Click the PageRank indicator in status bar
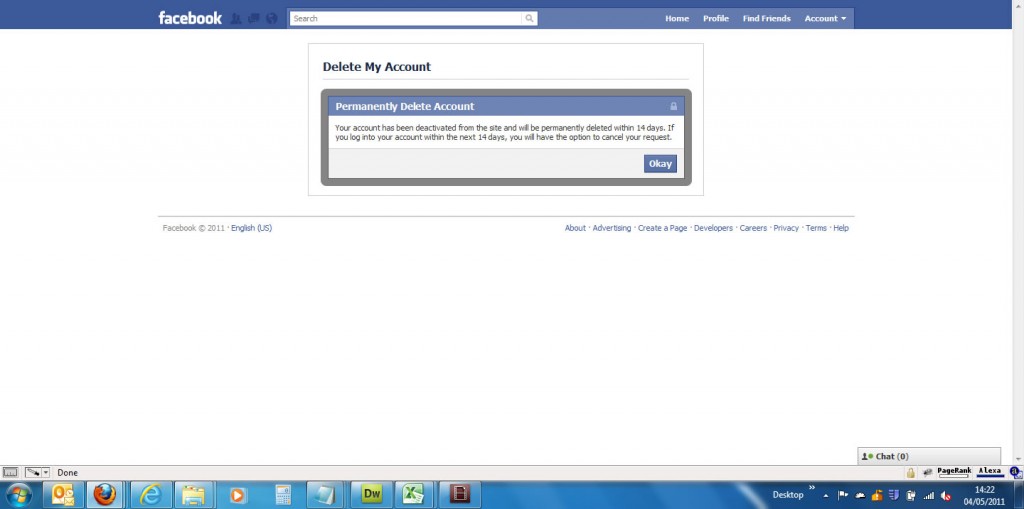 (954, 472)
